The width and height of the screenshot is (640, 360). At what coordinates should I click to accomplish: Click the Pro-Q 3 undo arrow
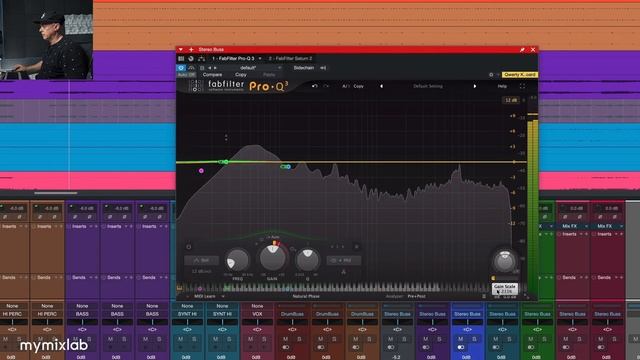click(314, 86)
